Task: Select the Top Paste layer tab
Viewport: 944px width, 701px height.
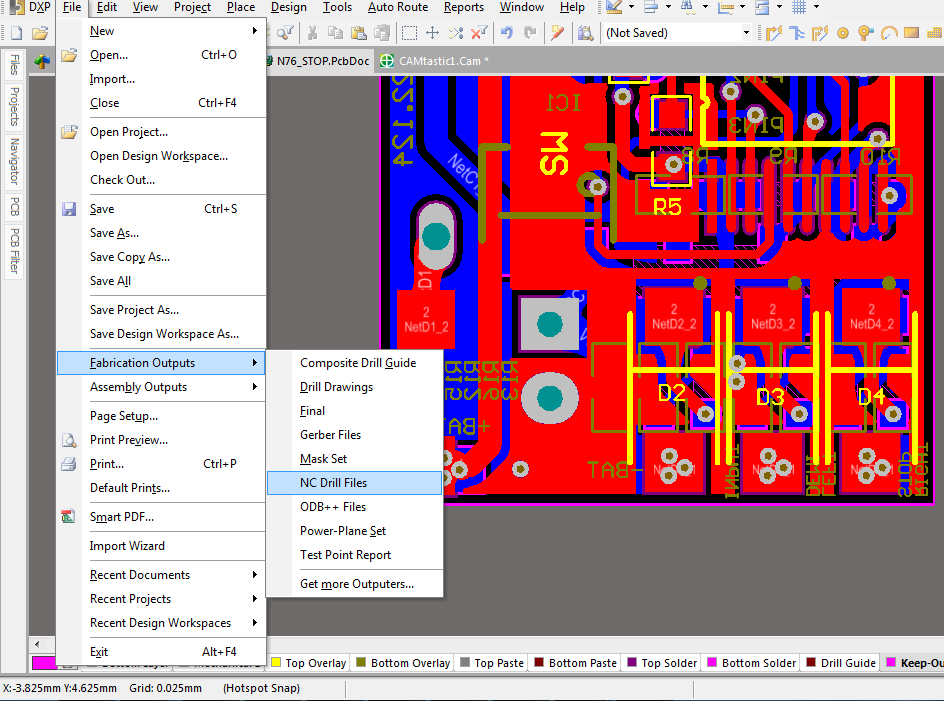Action: coord(492,663)
